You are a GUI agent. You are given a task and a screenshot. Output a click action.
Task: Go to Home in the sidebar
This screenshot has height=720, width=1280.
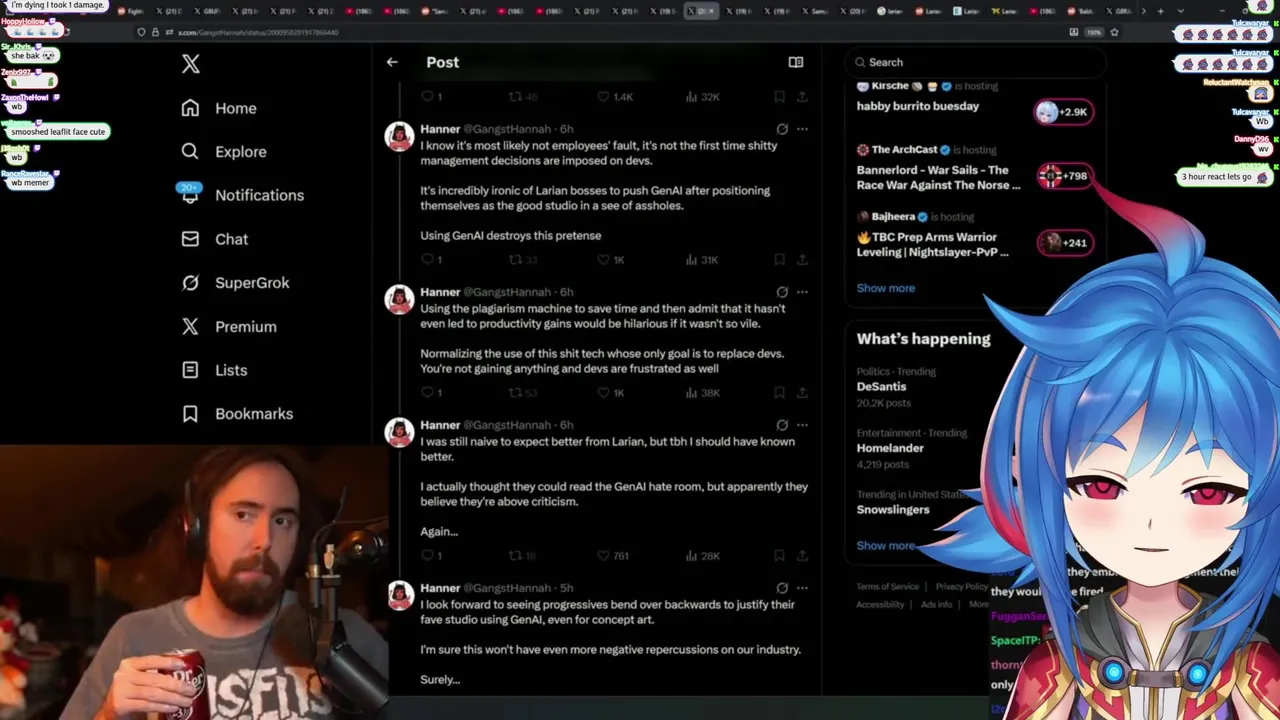[x=219, y=108]
